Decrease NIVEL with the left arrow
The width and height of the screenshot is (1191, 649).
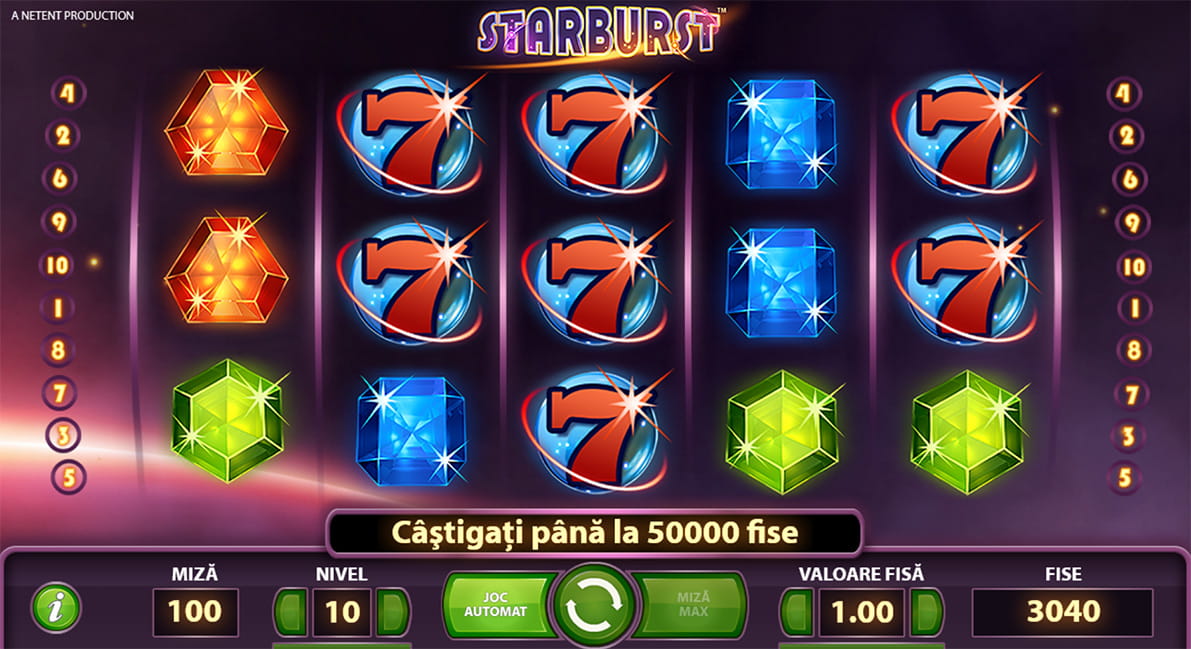point(290,612)
